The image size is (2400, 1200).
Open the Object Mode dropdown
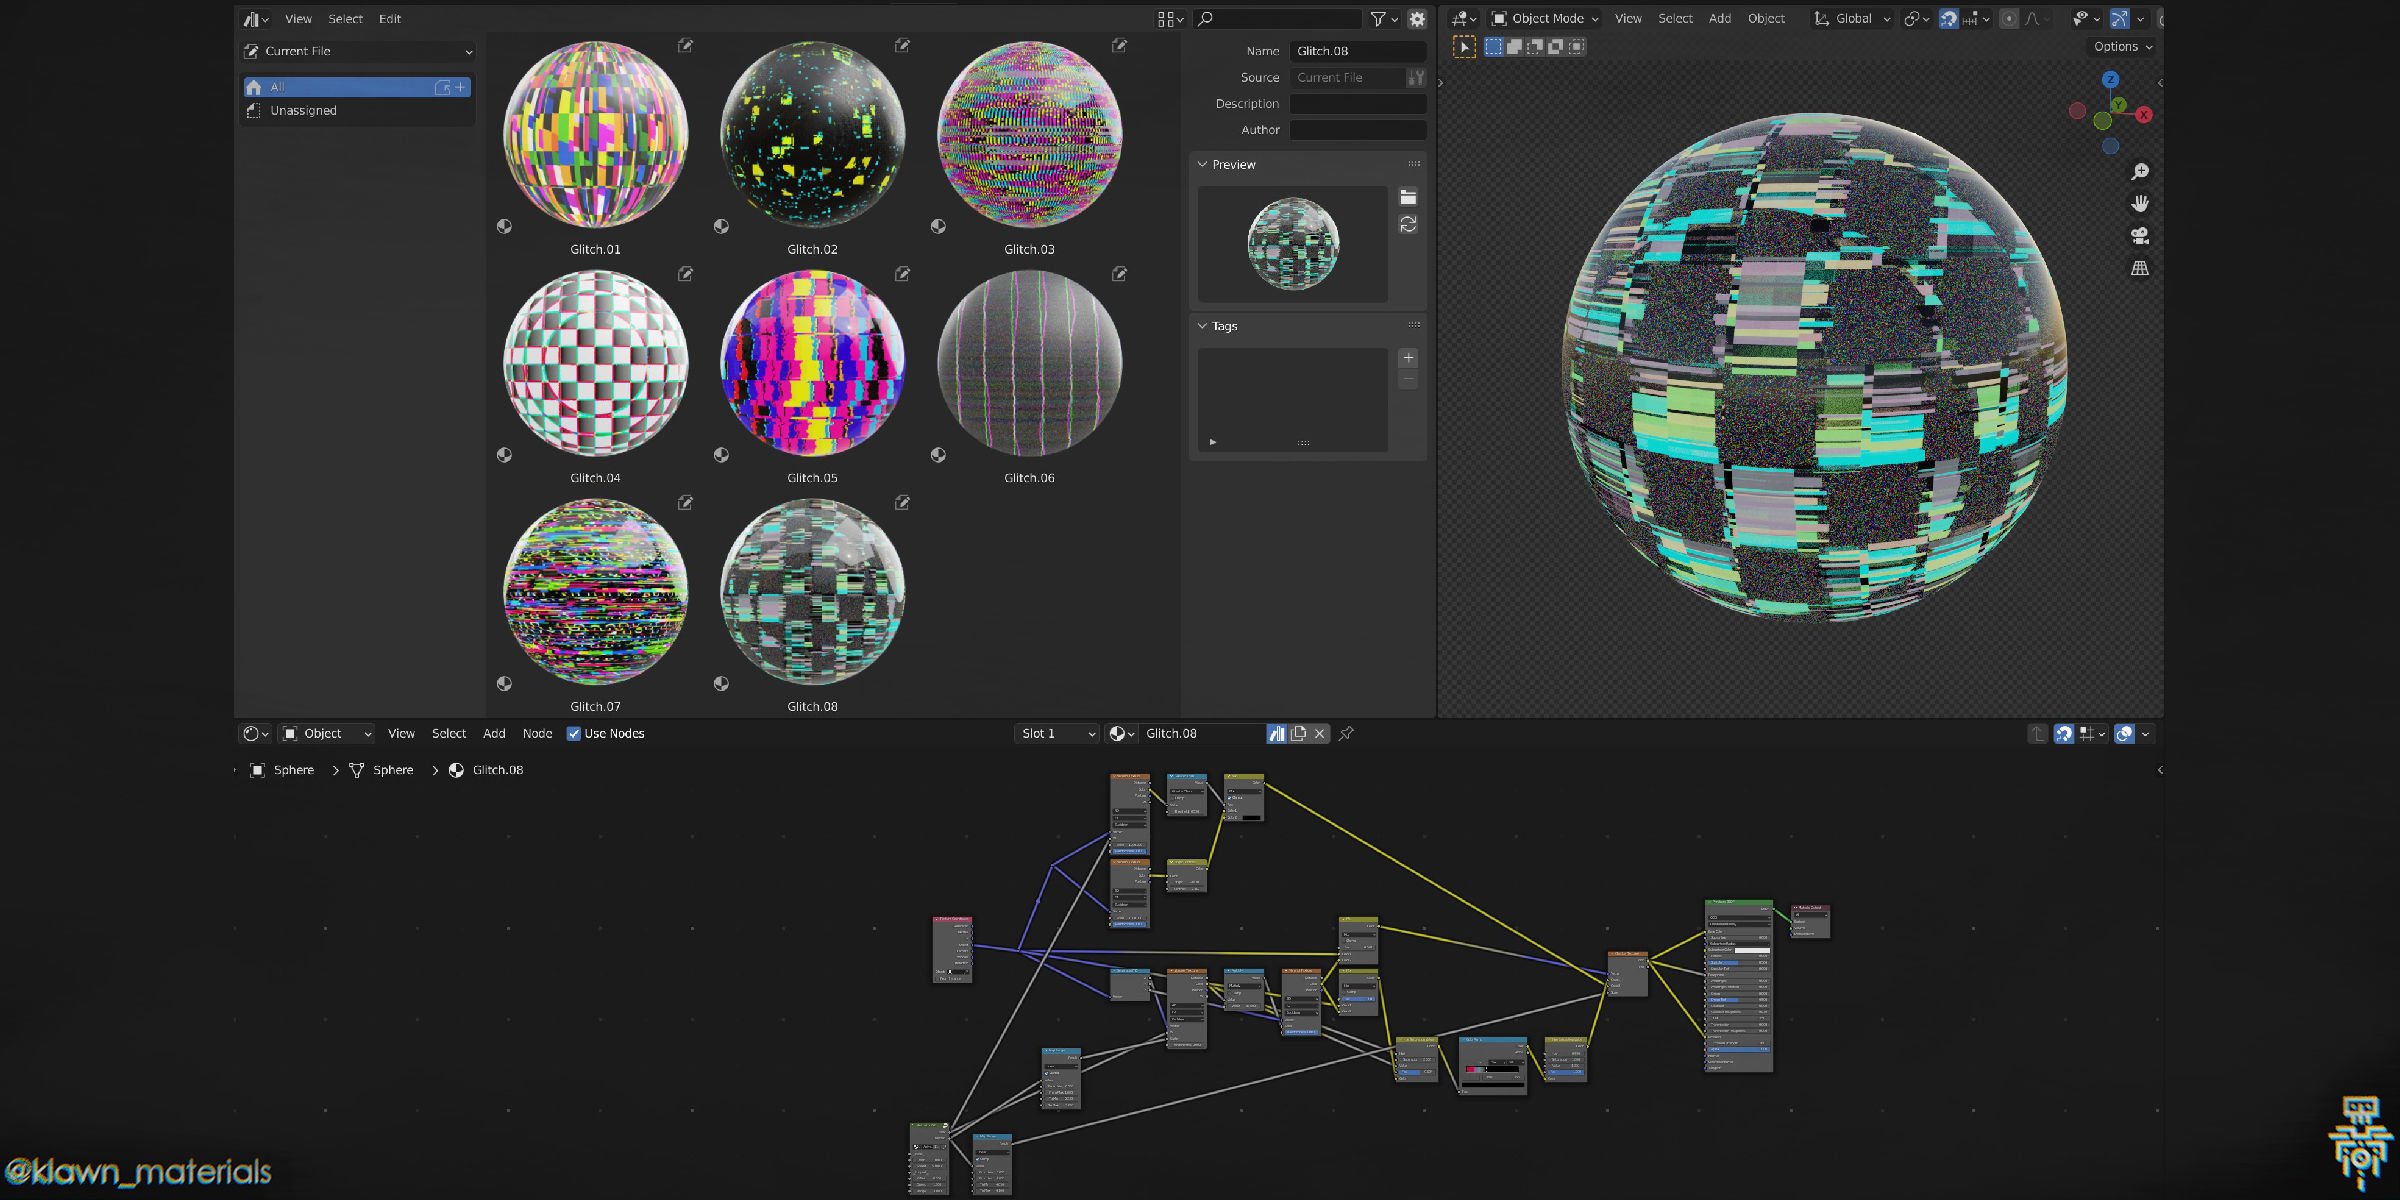[1543, 18]
